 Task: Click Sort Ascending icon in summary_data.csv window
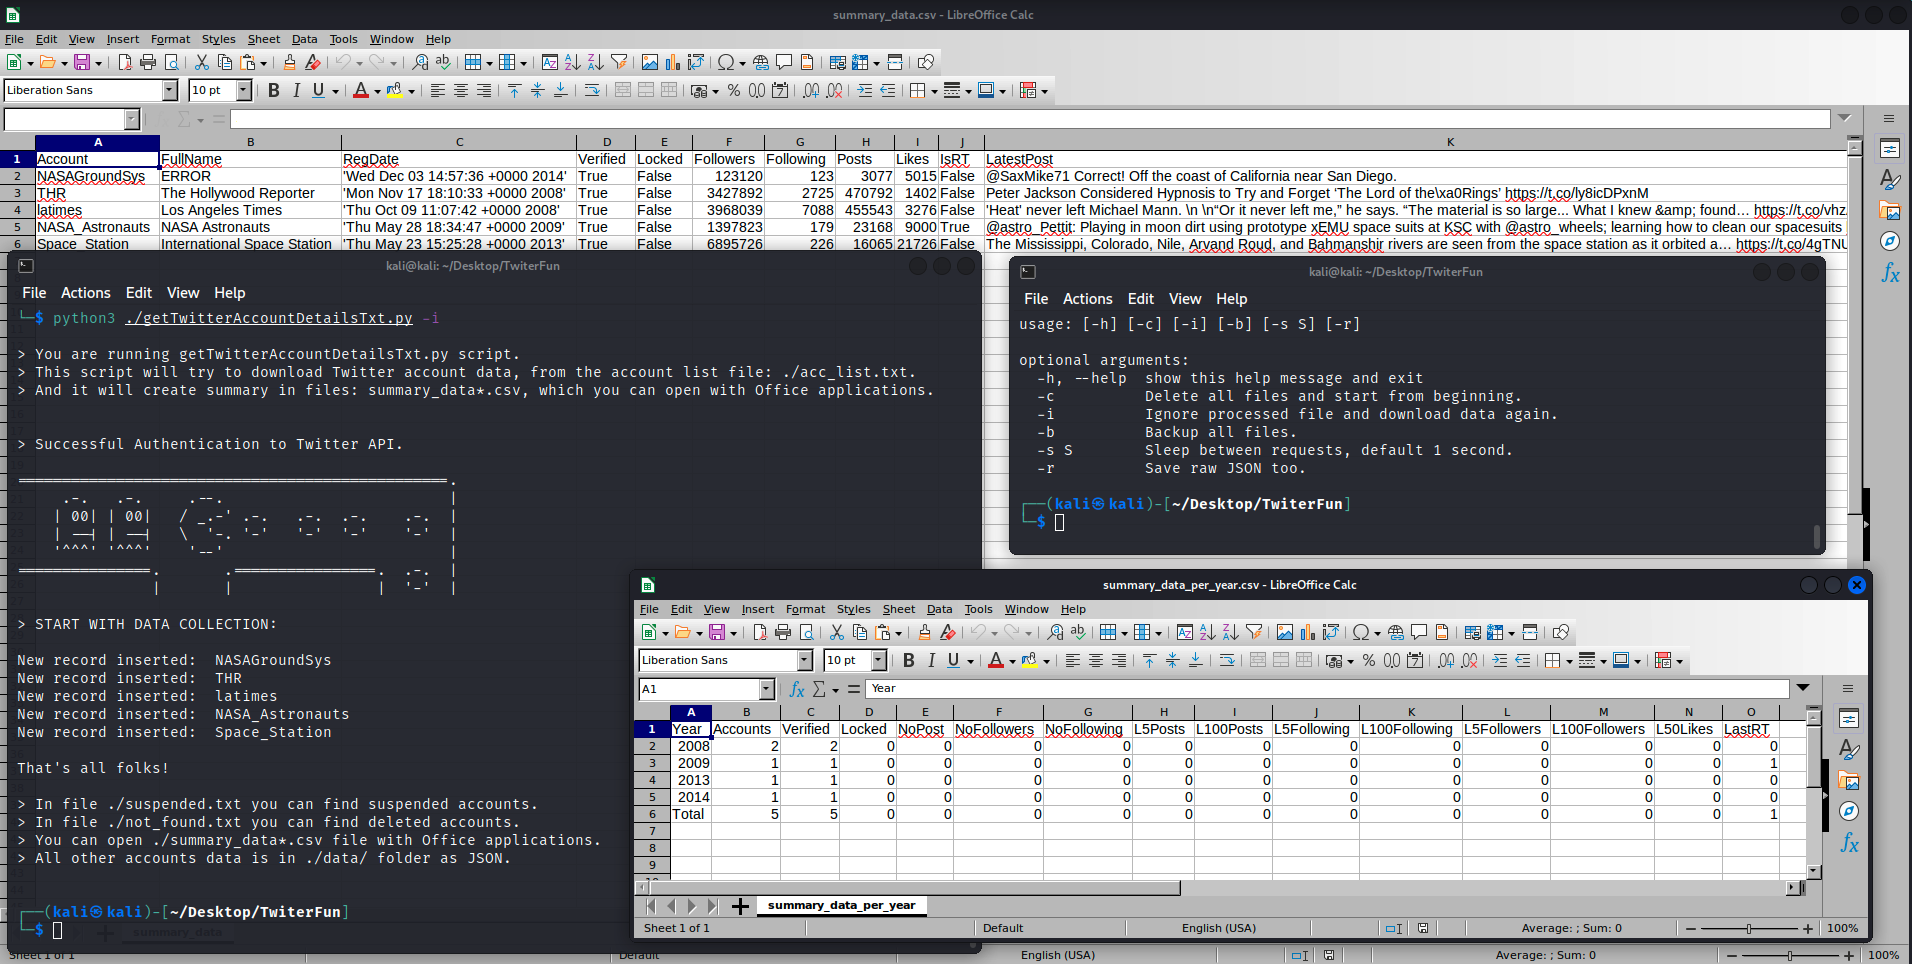coord(573,62)
